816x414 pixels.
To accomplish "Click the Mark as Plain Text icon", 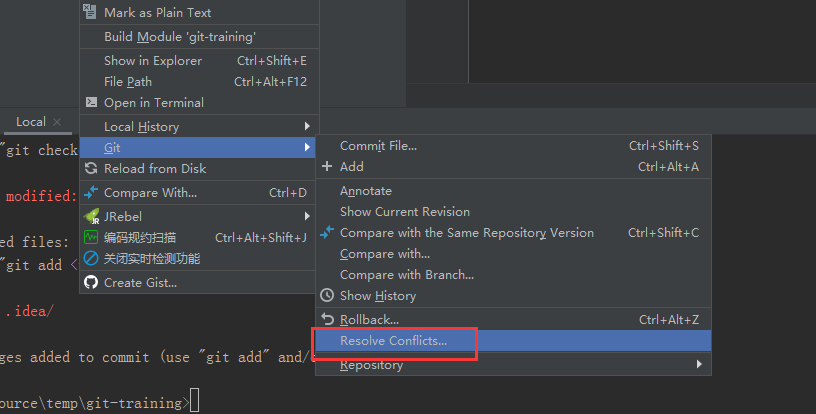I will [90, 11].
